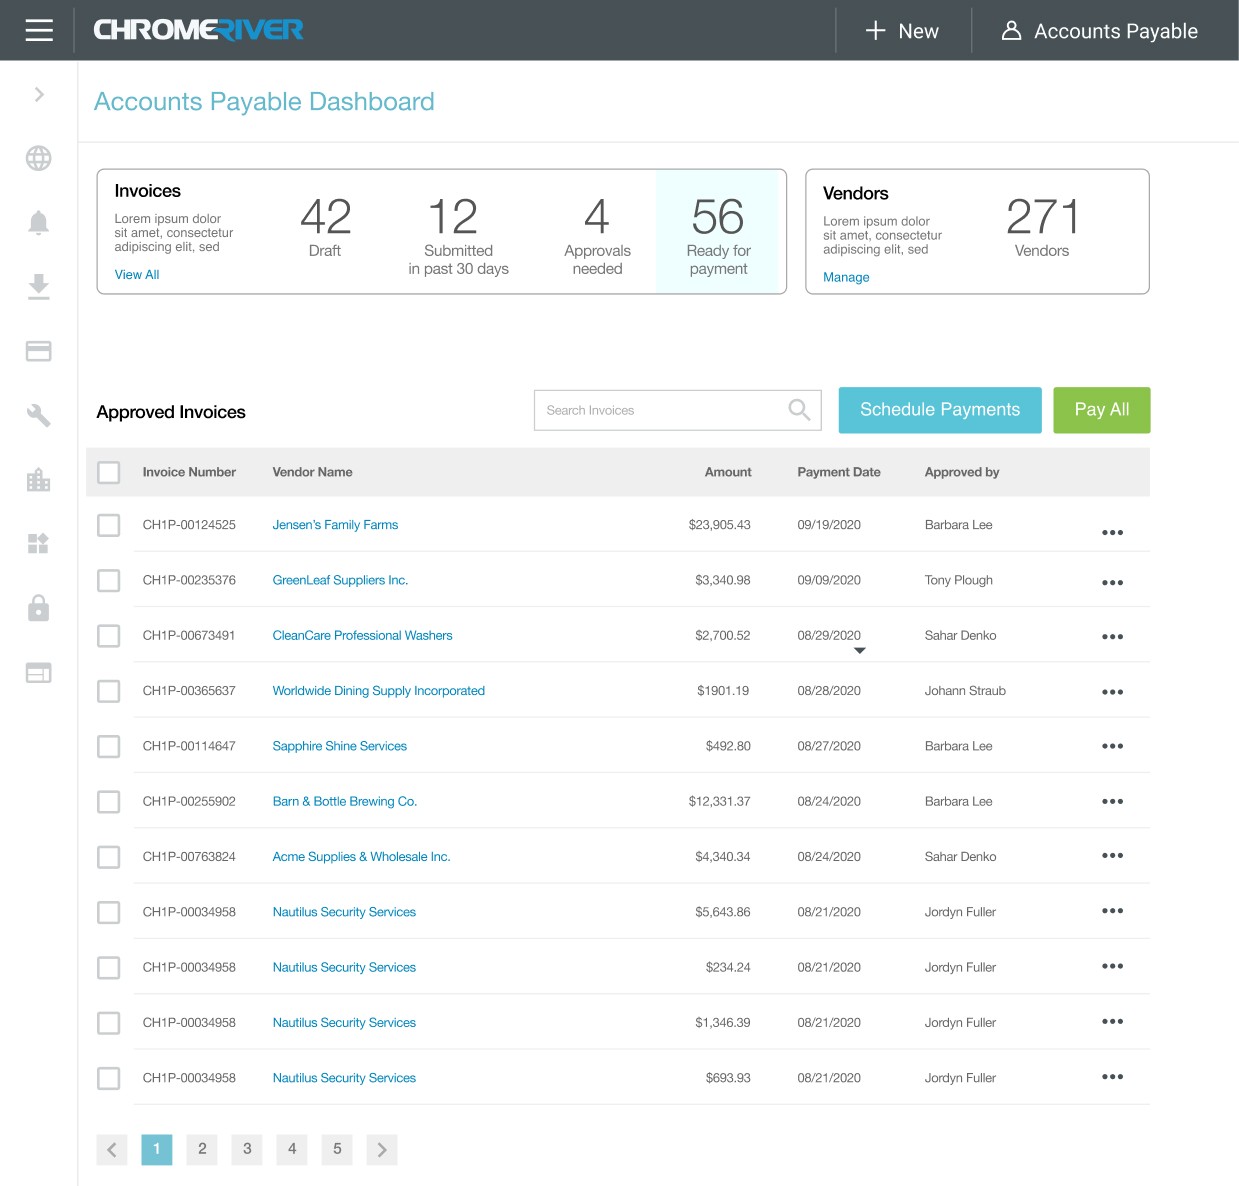The width and height of the screenshot is (1239, 1186).
Task: Go to page 5
Action: (337, 1149)
